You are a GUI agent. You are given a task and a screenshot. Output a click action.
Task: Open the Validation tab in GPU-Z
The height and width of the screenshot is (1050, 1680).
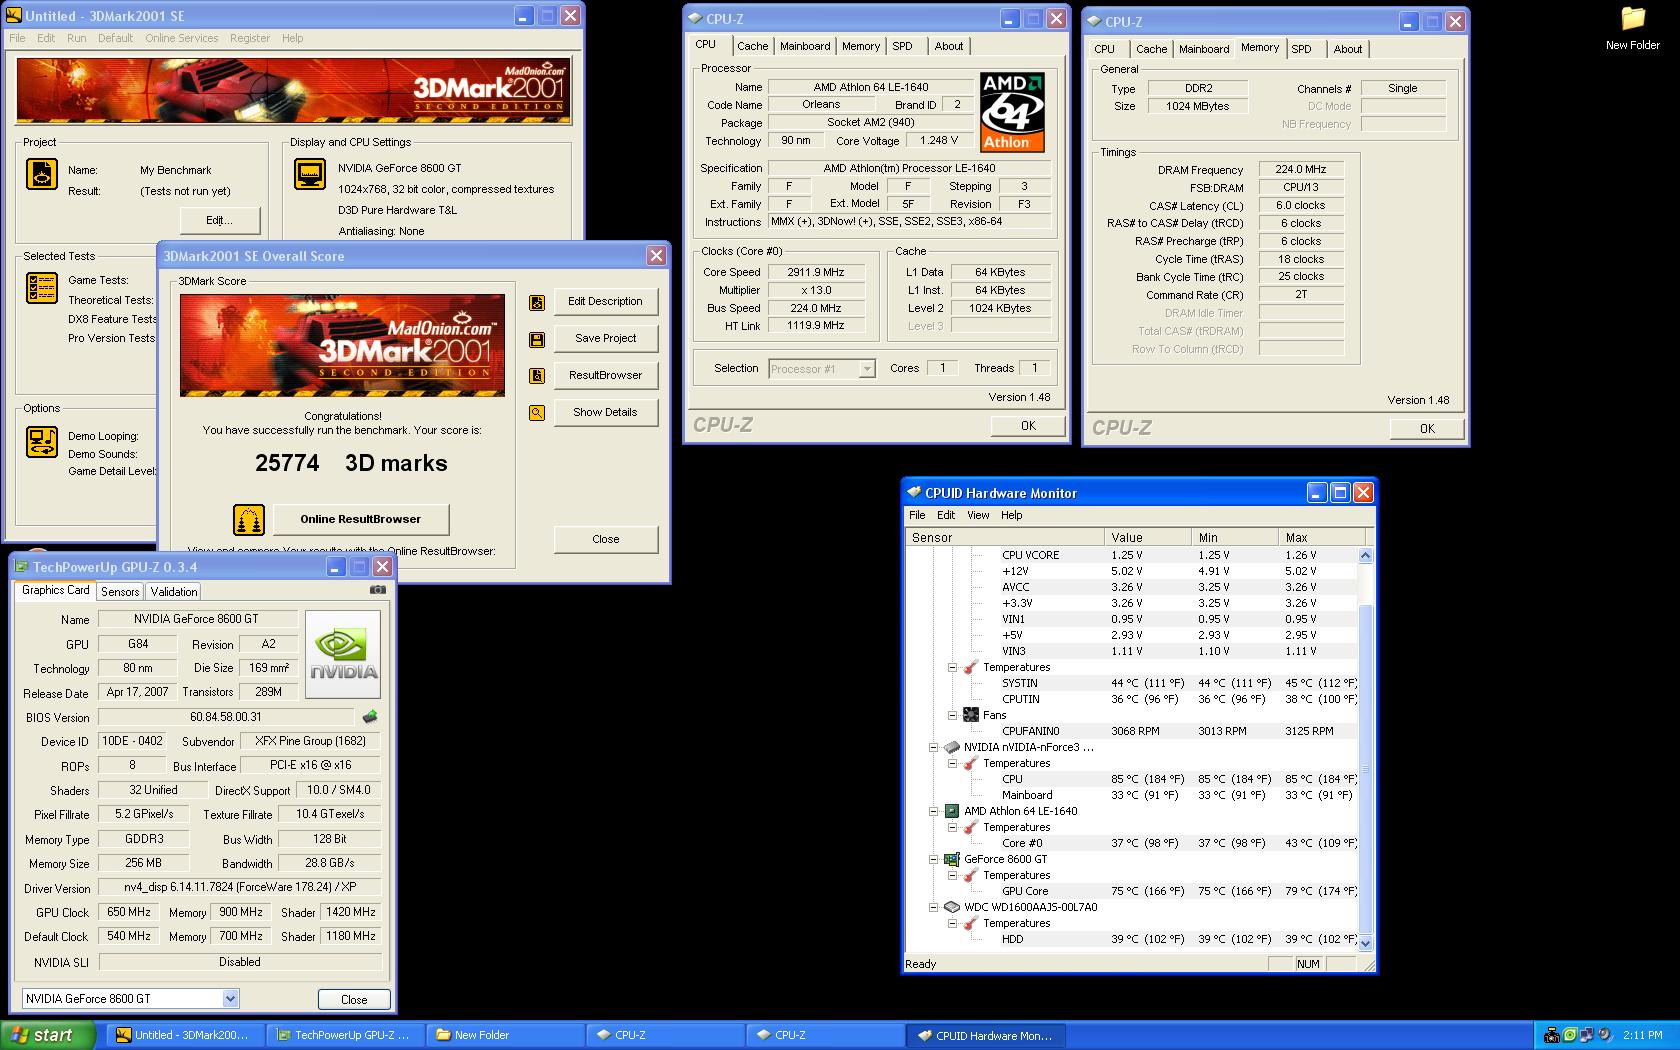[x=174, y=592]
